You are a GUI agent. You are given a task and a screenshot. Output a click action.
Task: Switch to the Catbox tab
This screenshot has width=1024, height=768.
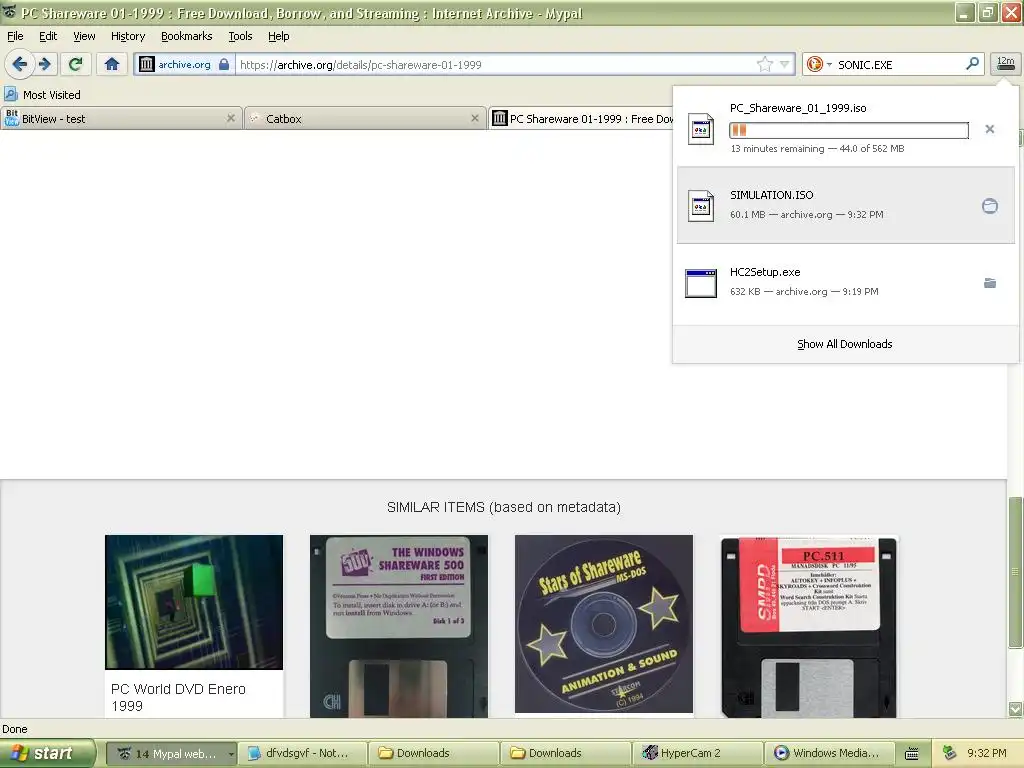tap(364, 118)
